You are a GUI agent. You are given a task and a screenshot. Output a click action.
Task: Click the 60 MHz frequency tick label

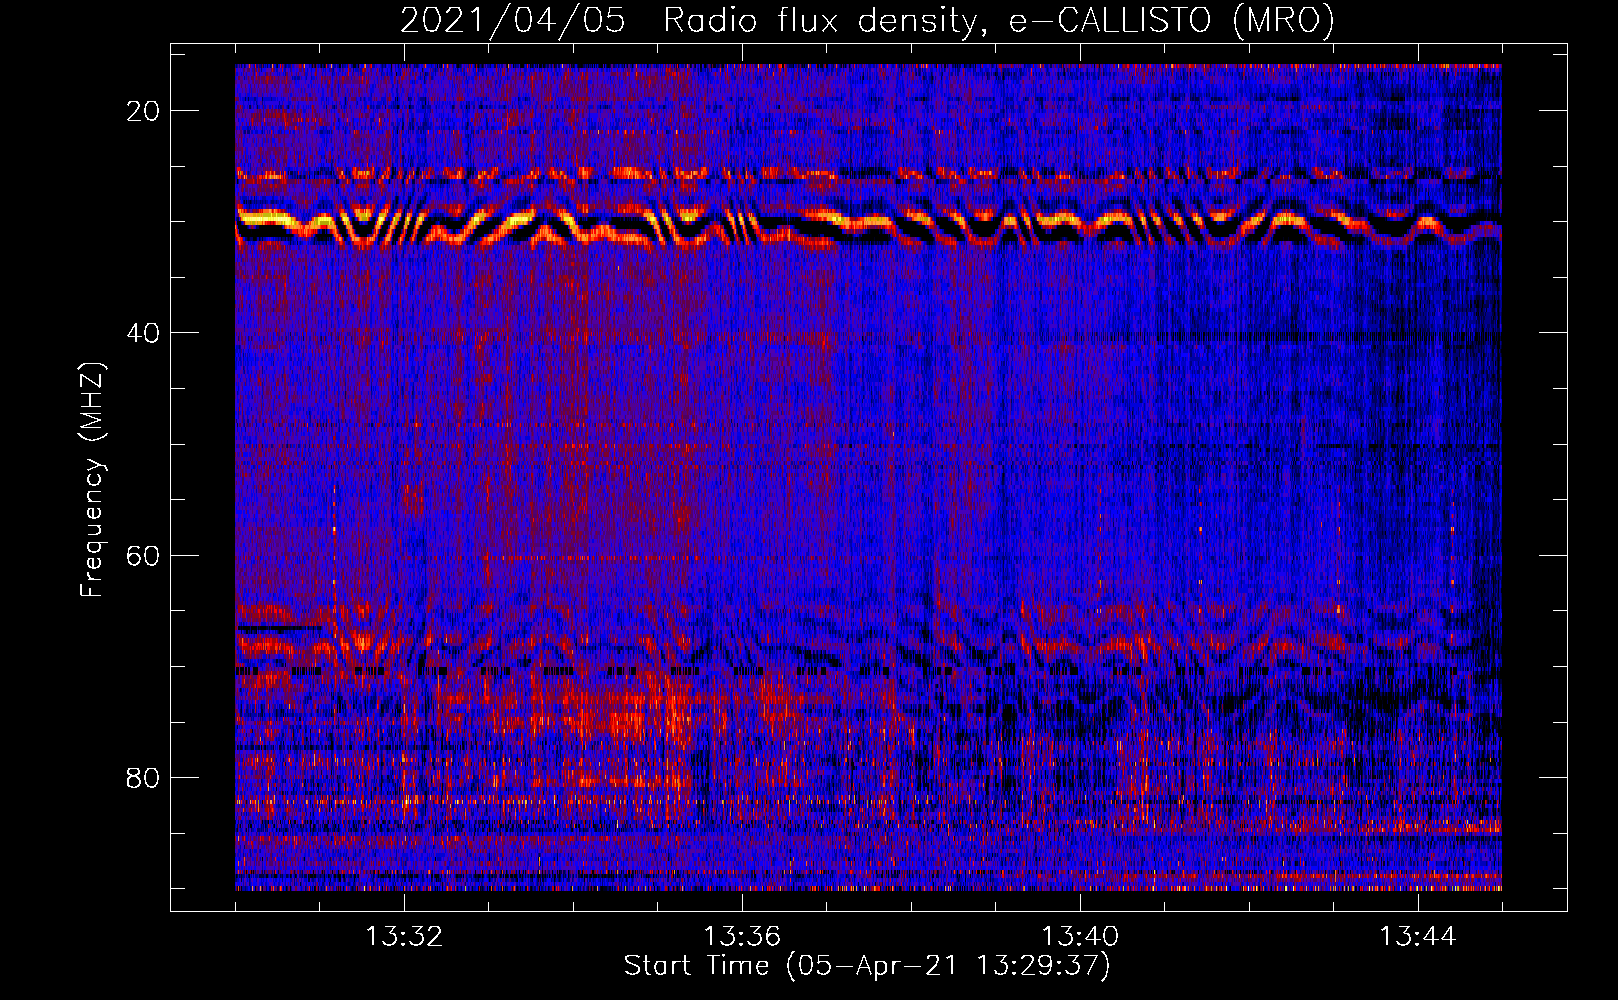click(143, 555)
